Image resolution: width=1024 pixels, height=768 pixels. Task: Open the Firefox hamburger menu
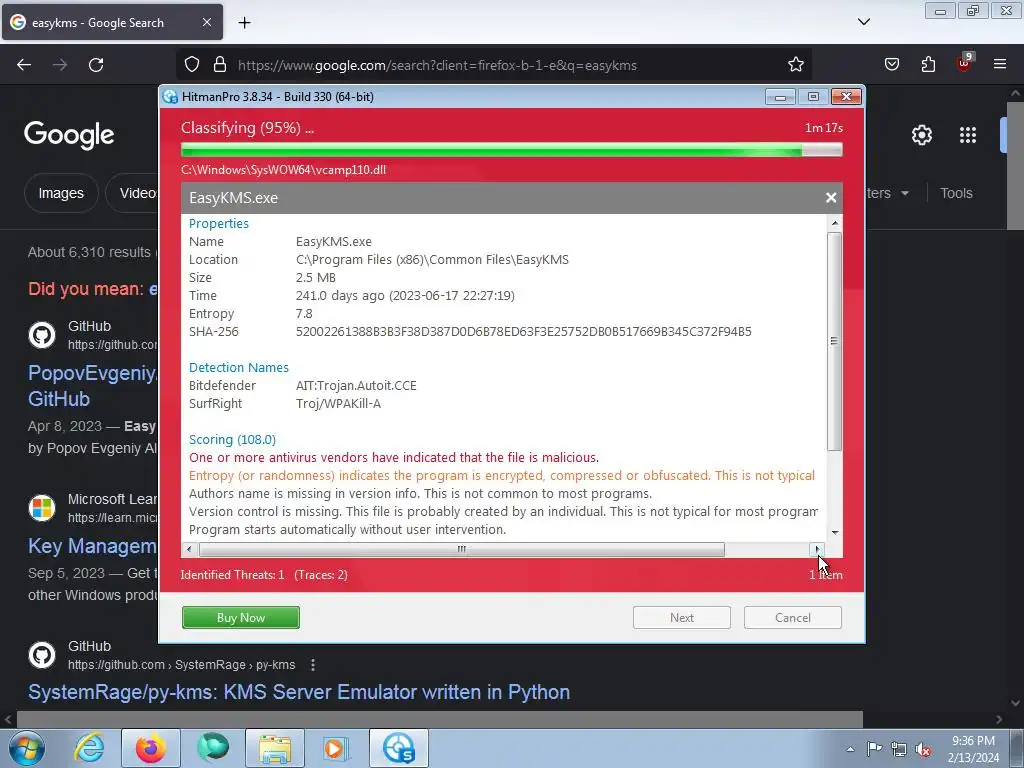tap(1000, 65)
